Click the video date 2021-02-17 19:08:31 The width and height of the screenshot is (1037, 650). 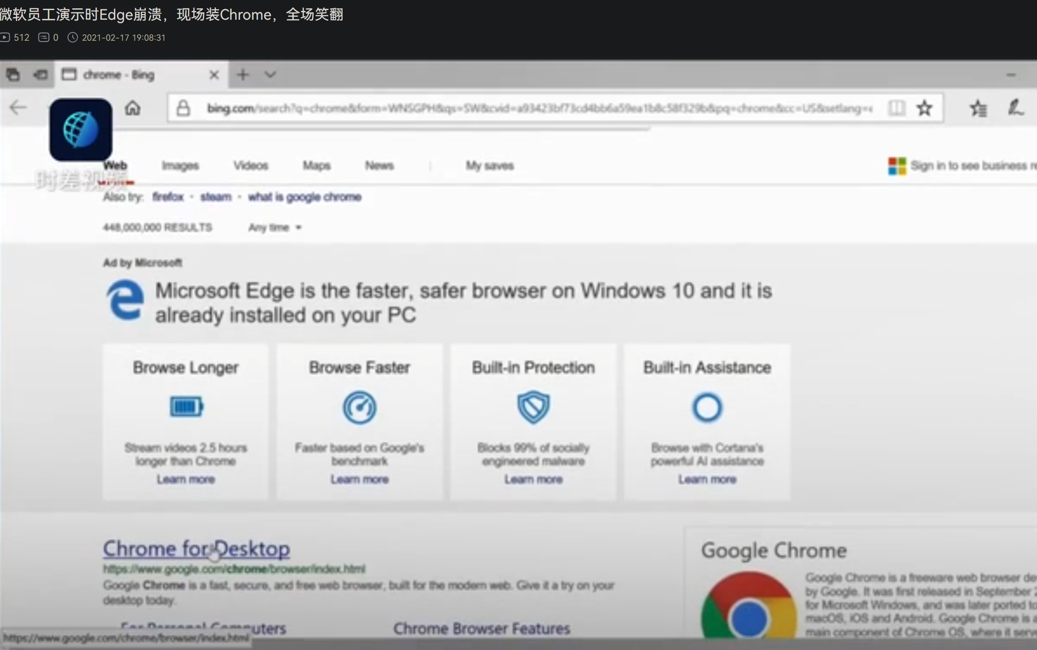124,38
